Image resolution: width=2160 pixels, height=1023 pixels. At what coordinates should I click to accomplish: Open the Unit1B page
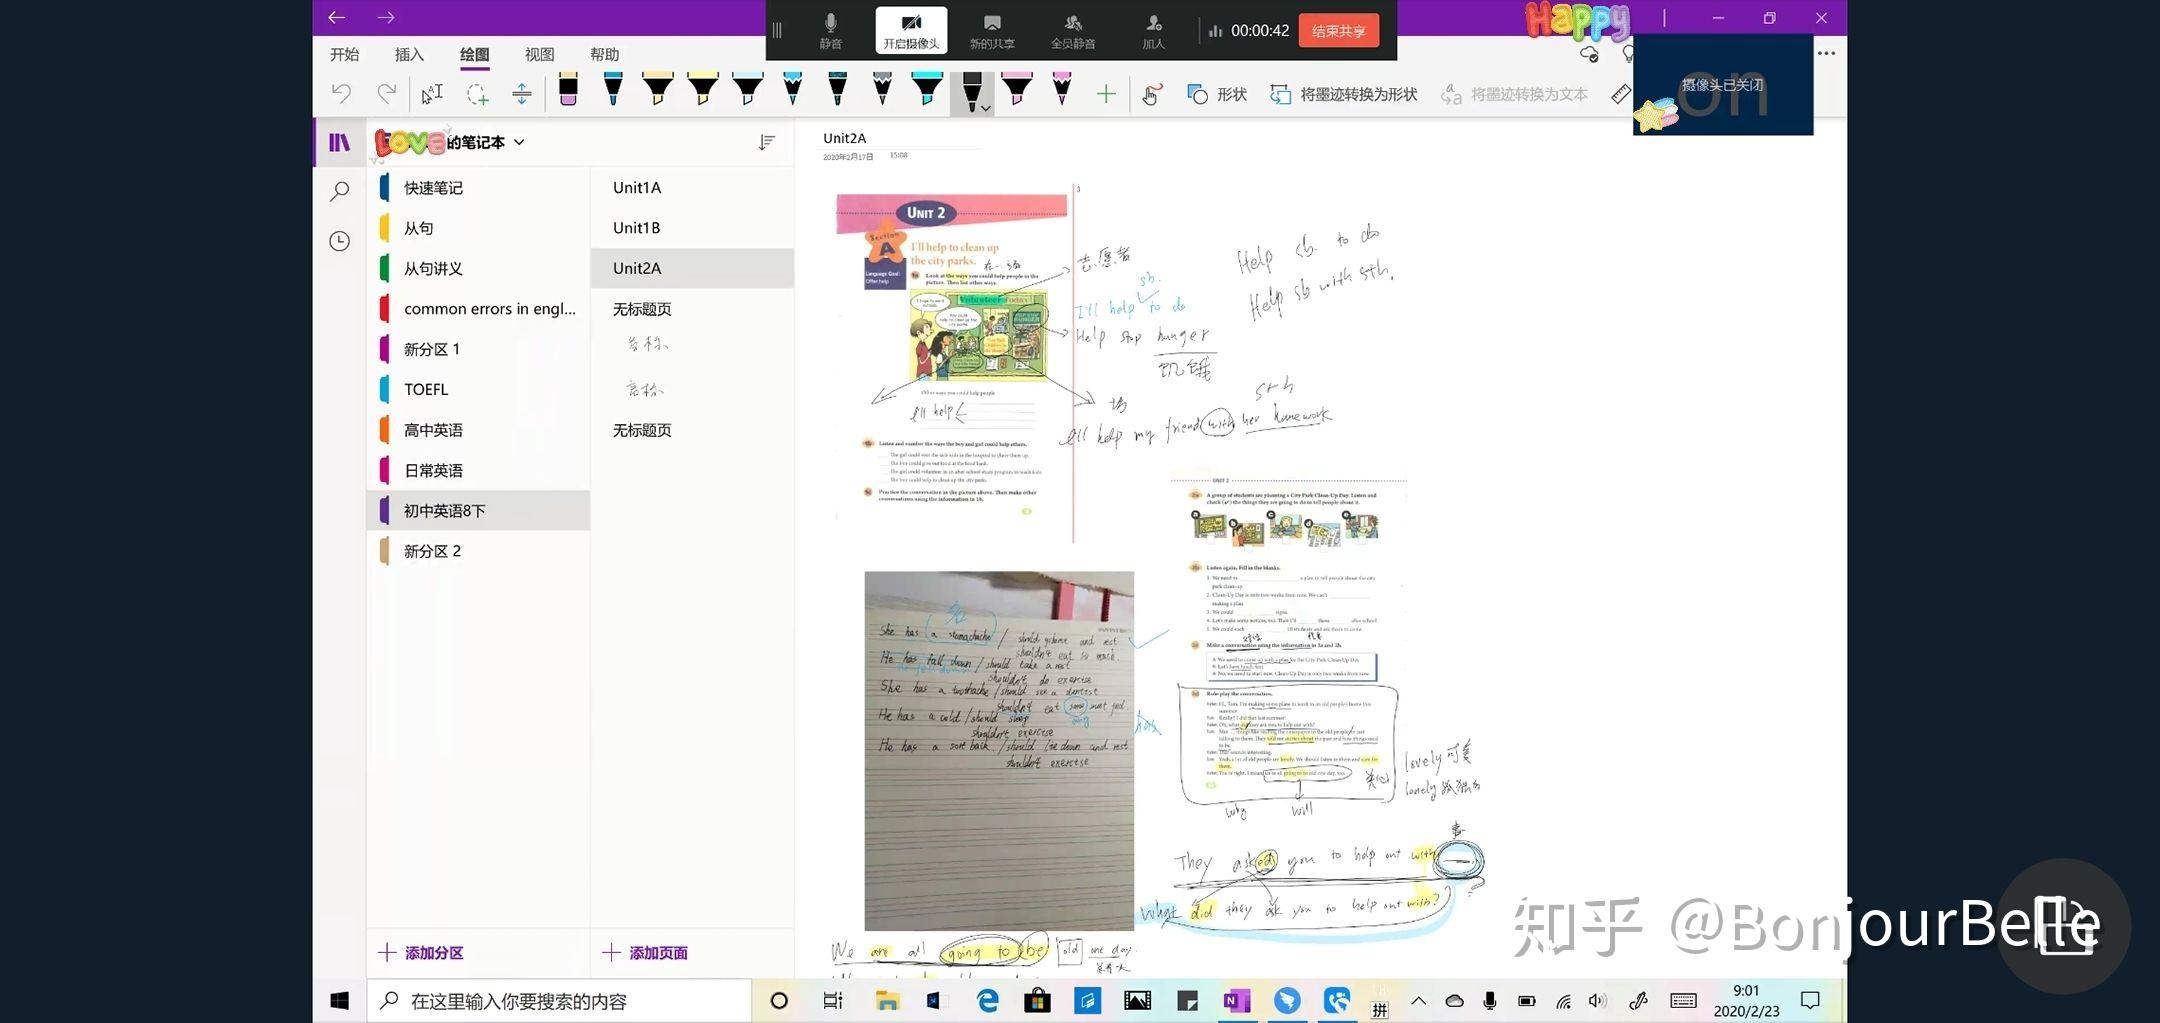coord(692,228)
